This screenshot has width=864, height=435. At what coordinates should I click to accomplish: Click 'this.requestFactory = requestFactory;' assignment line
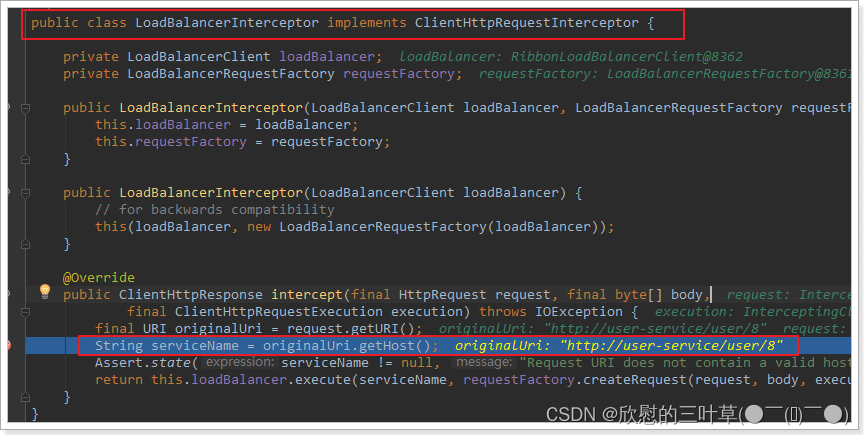click(242, 142)
